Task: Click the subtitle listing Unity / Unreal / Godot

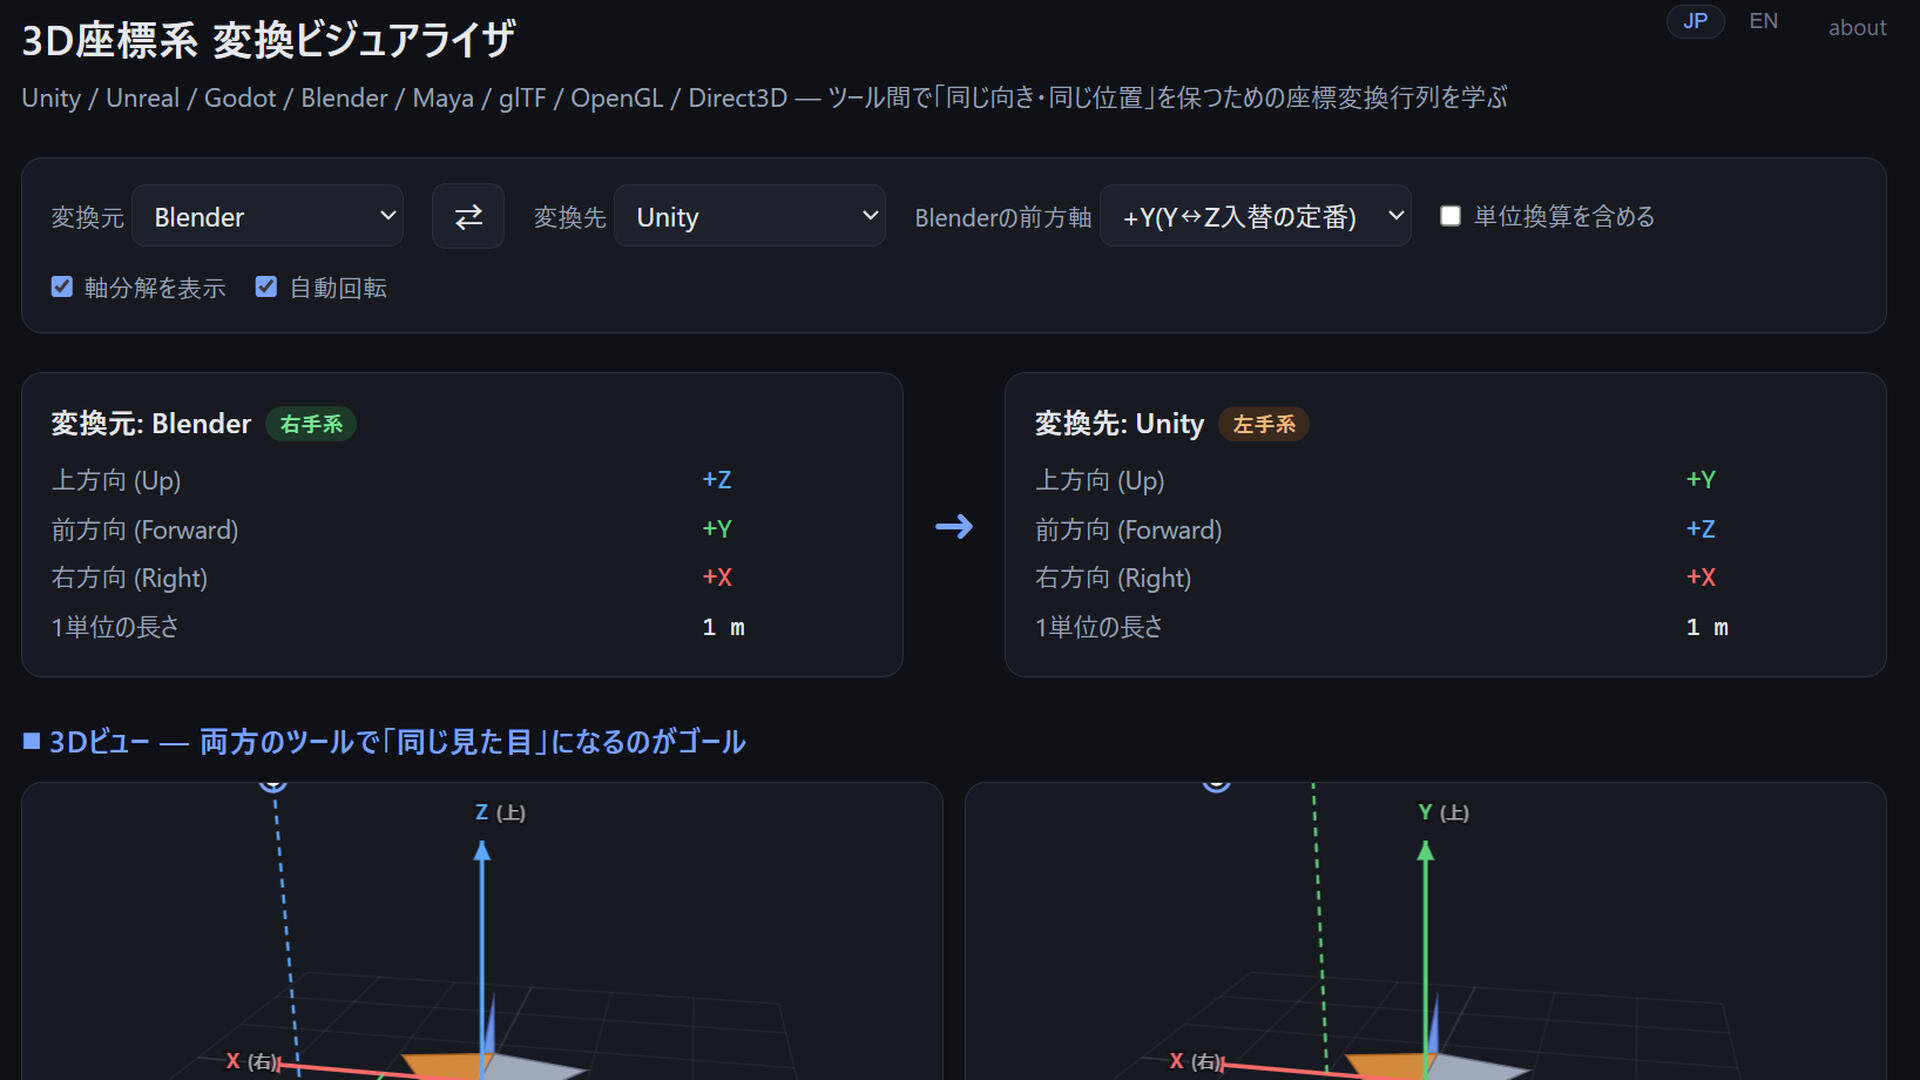Action: pyautogui.click(x=764, y=98)
